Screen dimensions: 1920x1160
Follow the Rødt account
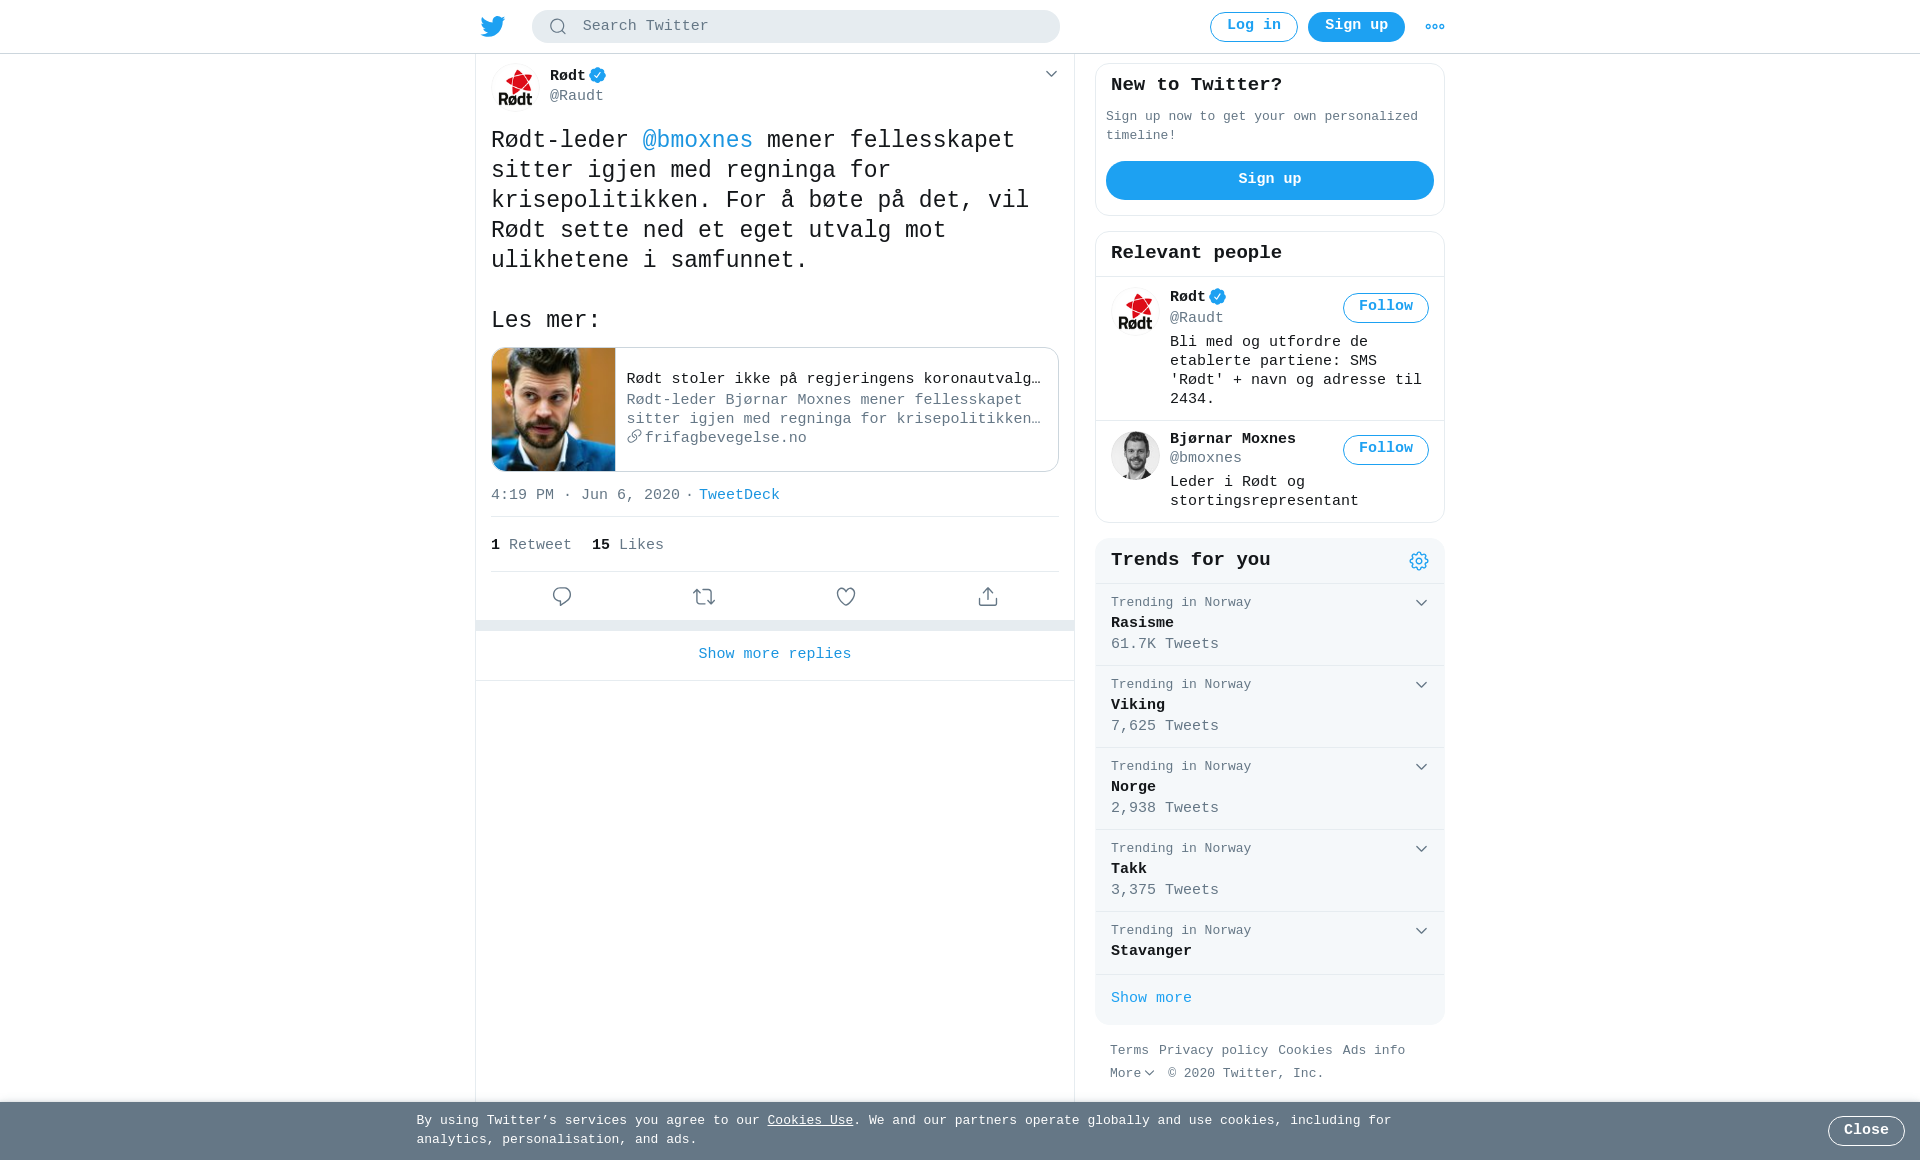(1386, 308)
